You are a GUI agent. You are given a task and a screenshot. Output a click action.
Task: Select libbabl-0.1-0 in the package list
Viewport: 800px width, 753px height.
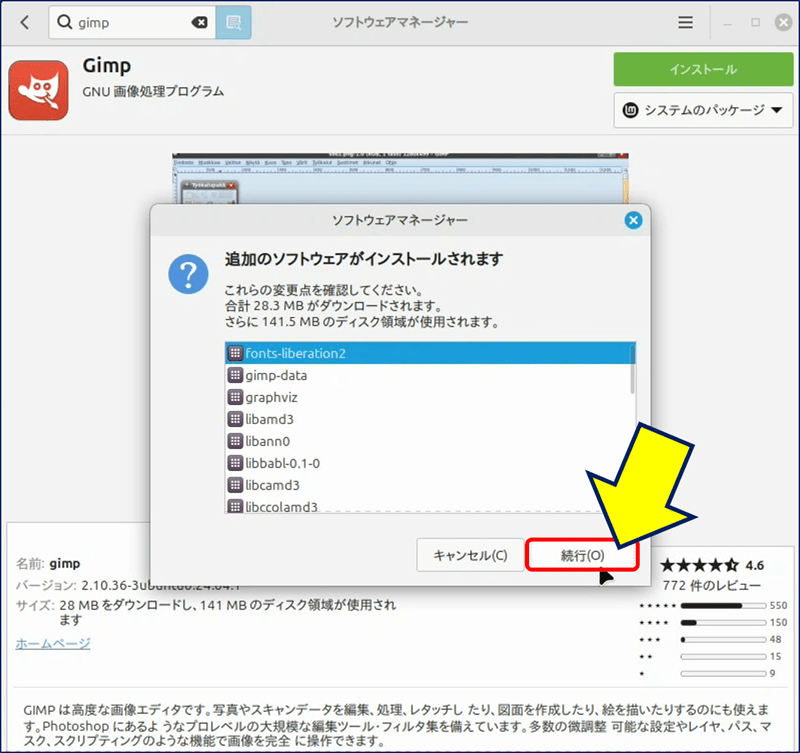pos(430,463)
